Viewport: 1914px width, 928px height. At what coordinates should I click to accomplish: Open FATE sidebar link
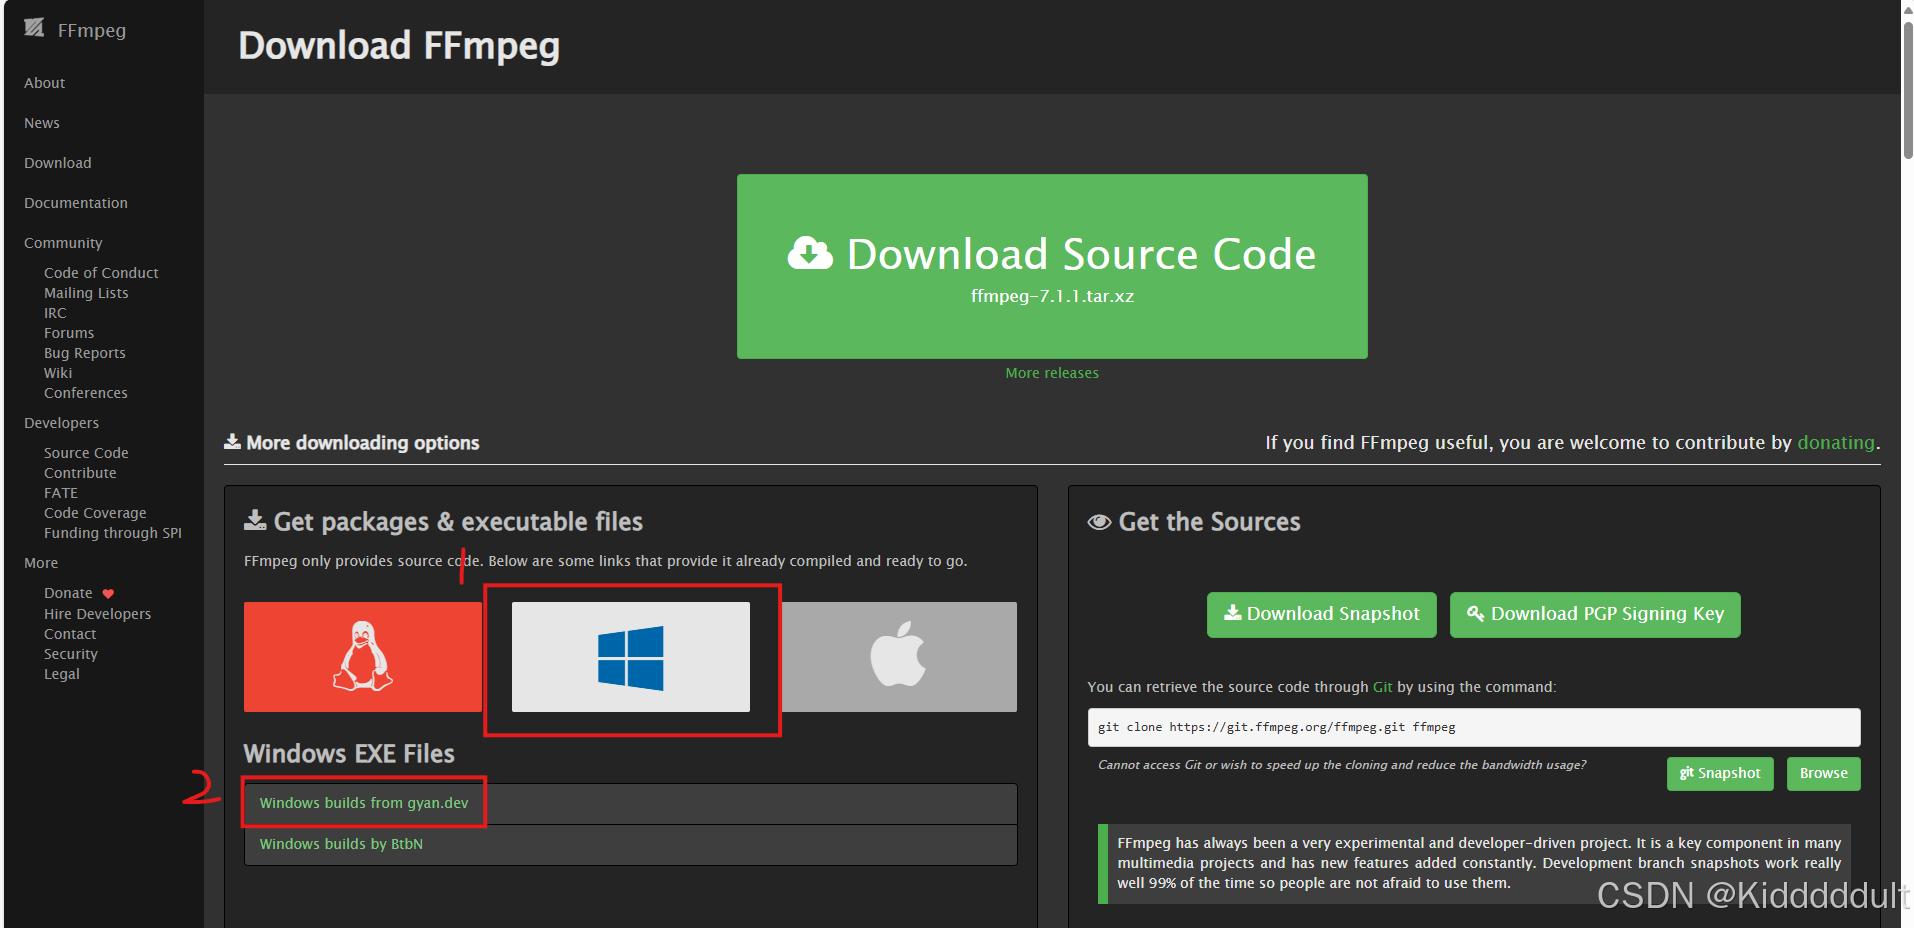coord(61,493)
